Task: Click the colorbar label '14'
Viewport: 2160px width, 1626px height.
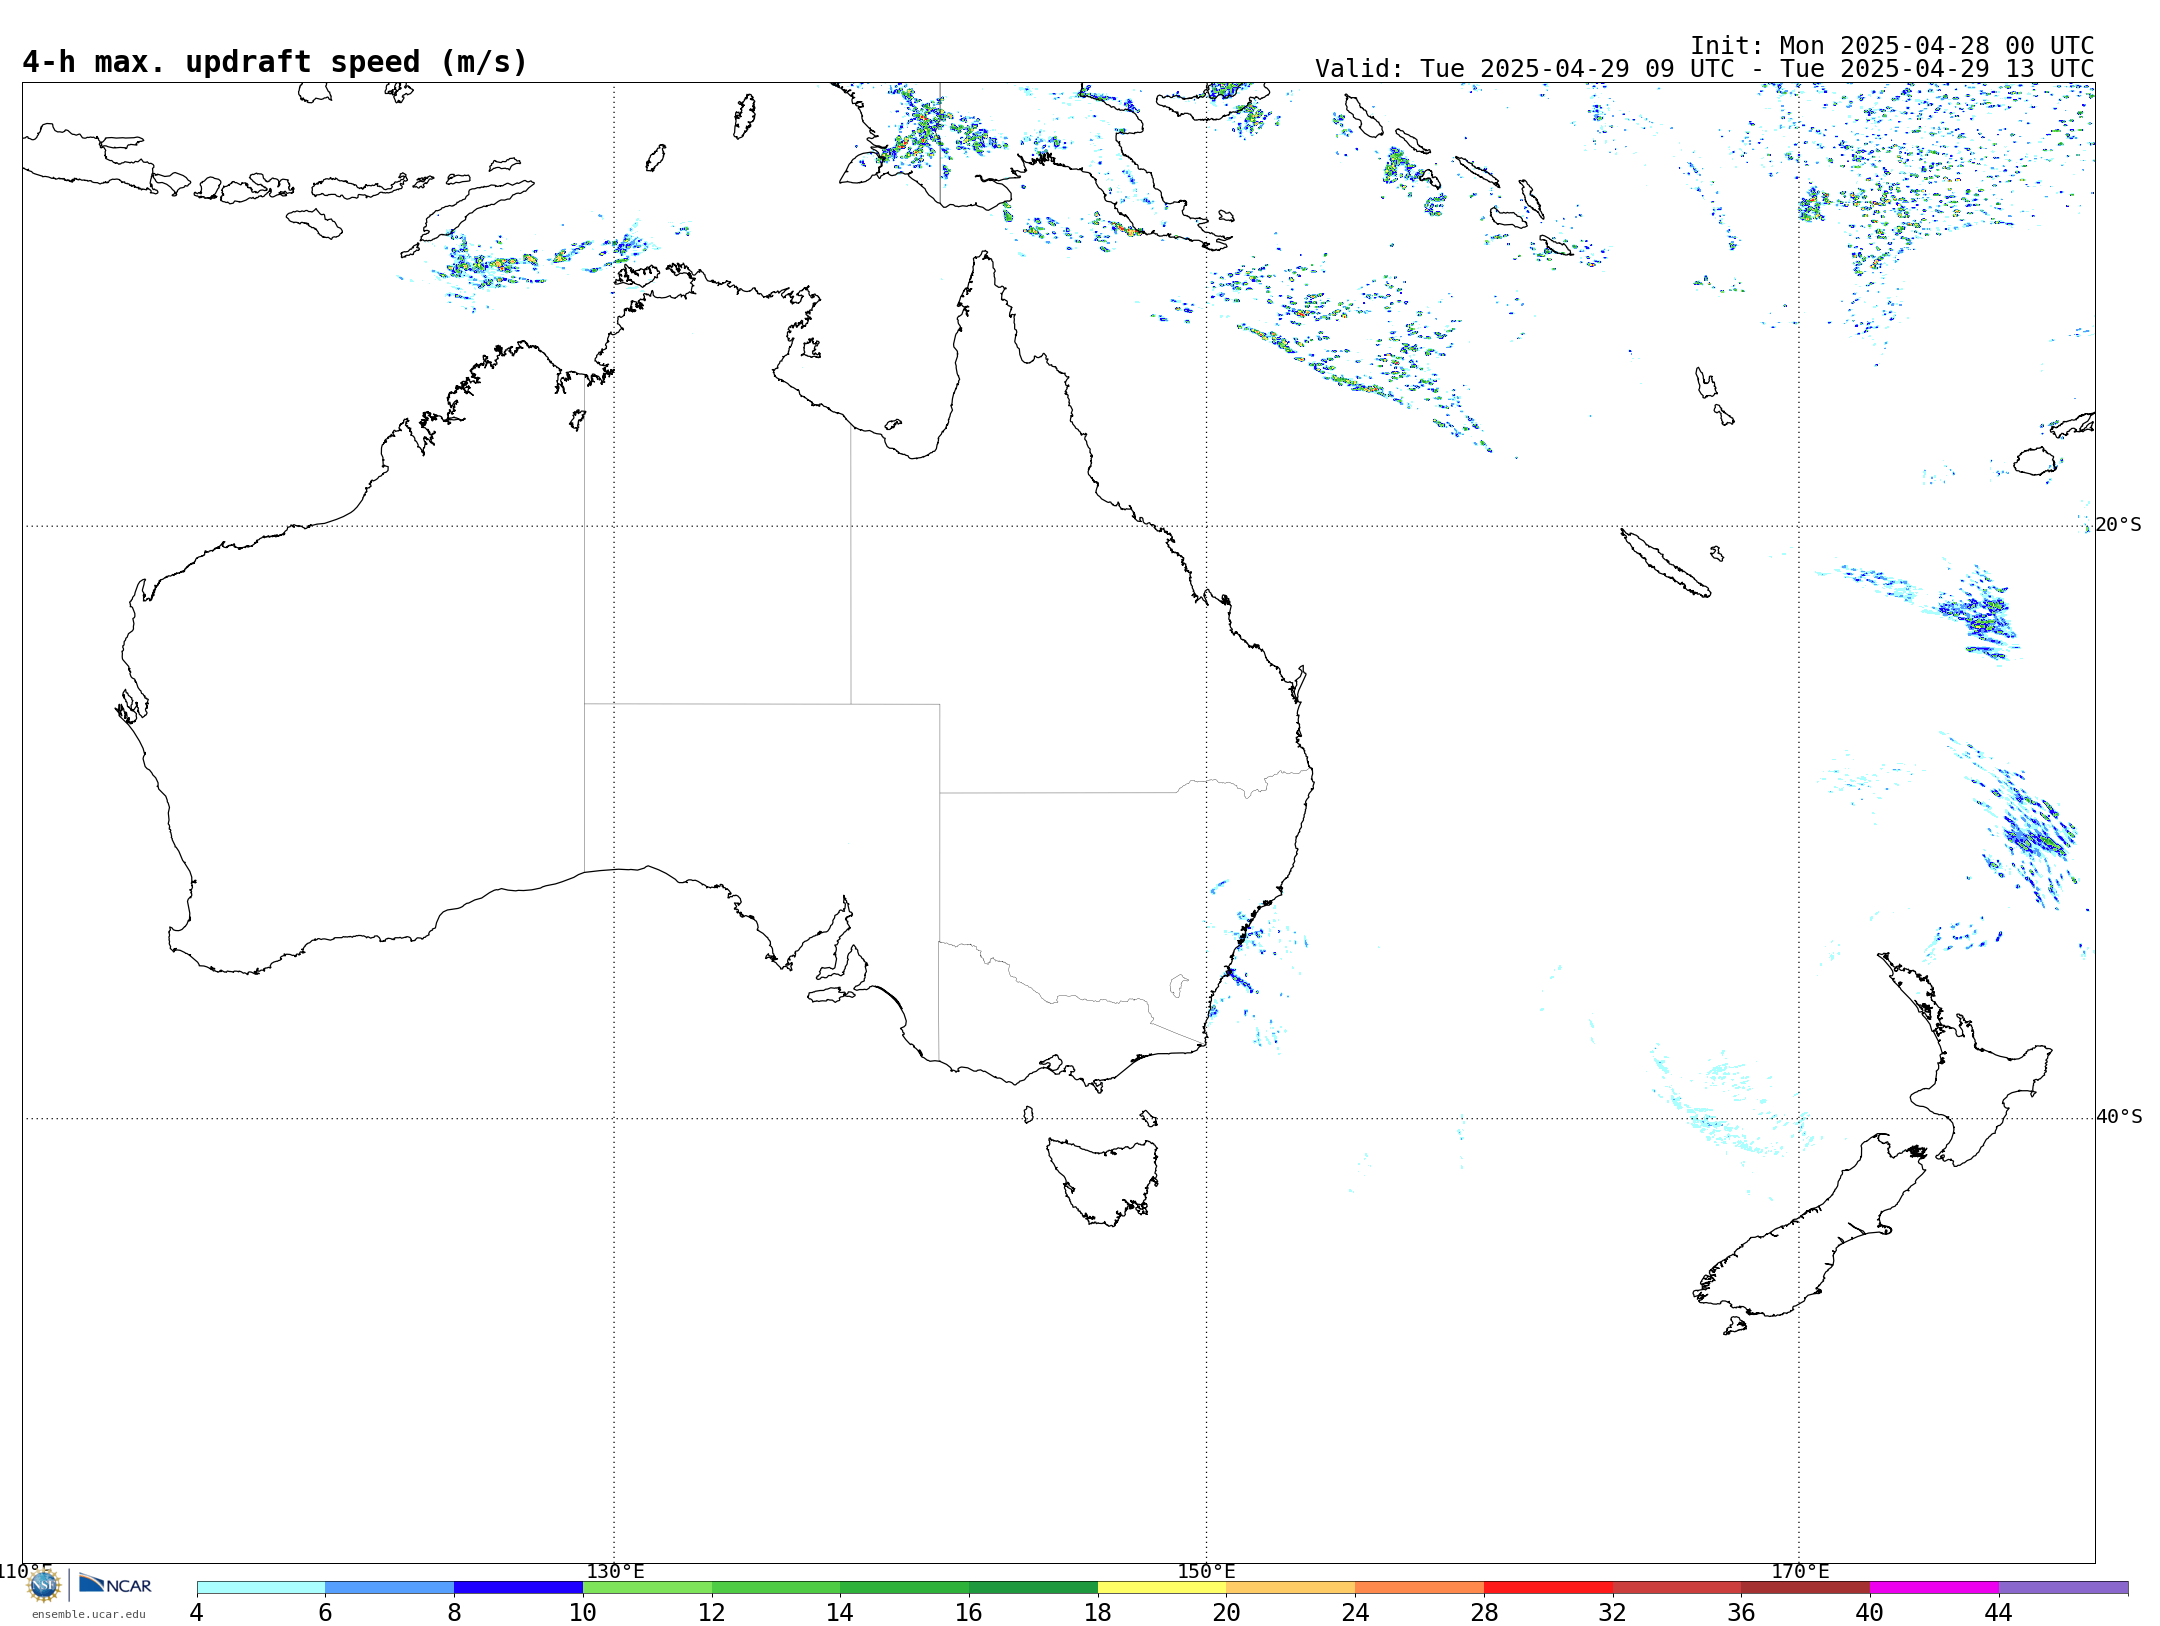Action: pyautogui.click(x=840, y=1612)
